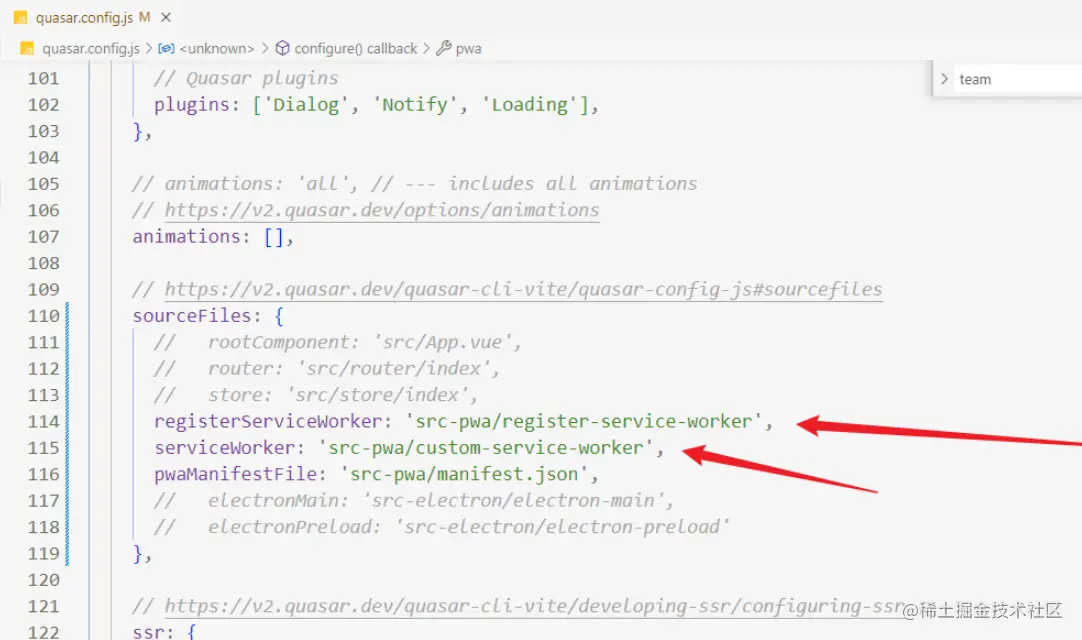The image size is (1082, 640).
Task: Click the sourceFiles property name
Action: (192, 316)
